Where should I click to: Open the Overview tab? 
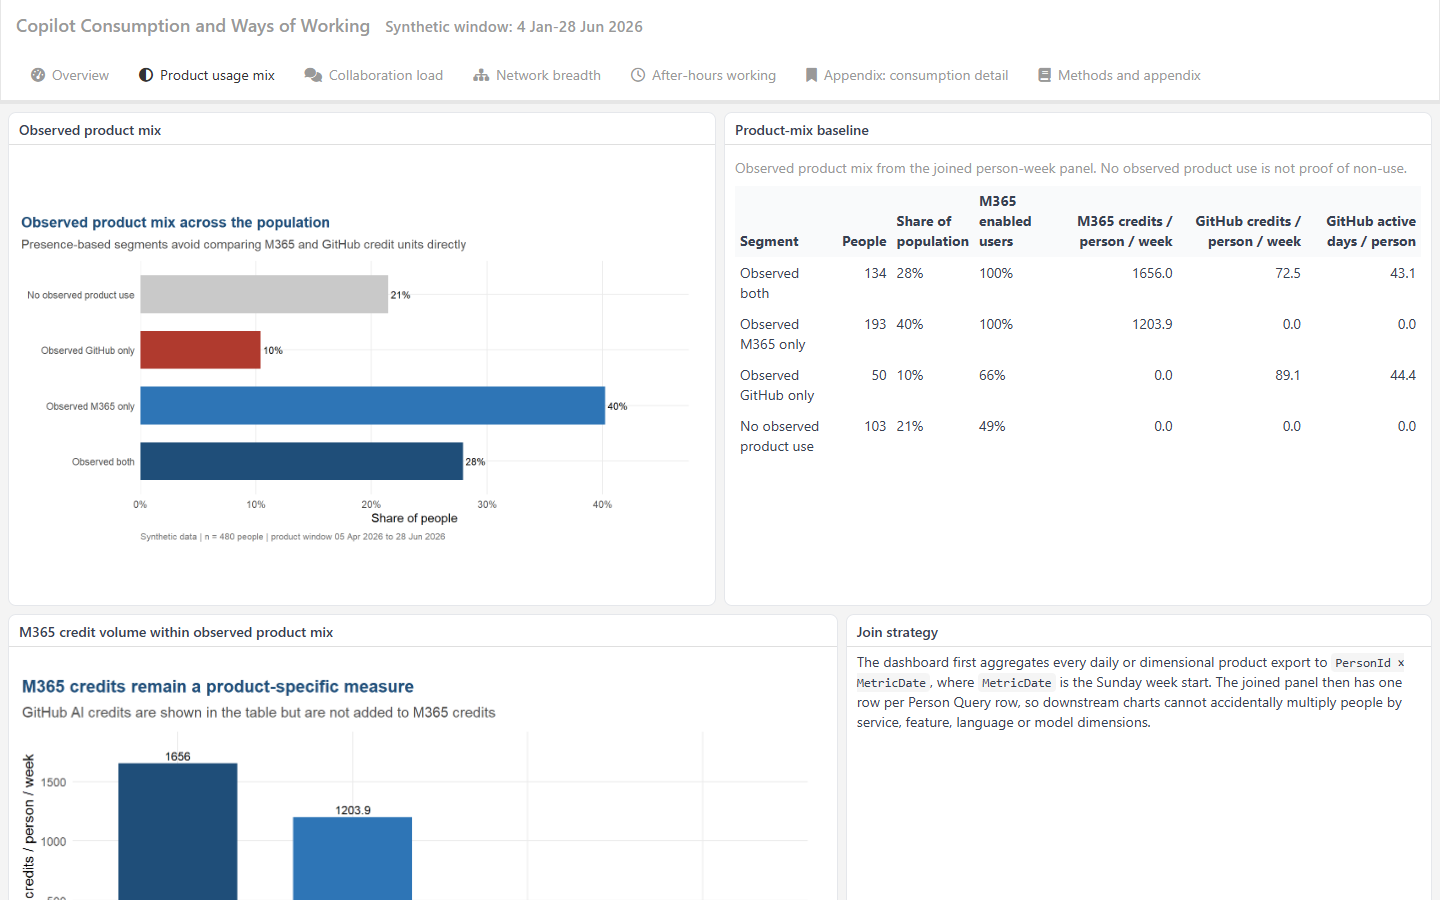(70, 75)
